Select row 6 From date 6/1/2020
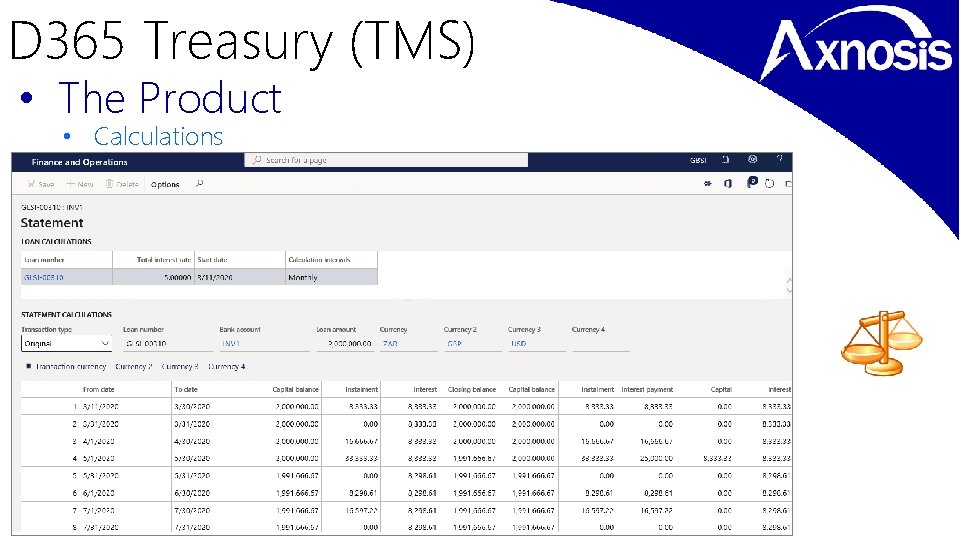This screenshot has height=540, width=960. click(x=98, y=493)
